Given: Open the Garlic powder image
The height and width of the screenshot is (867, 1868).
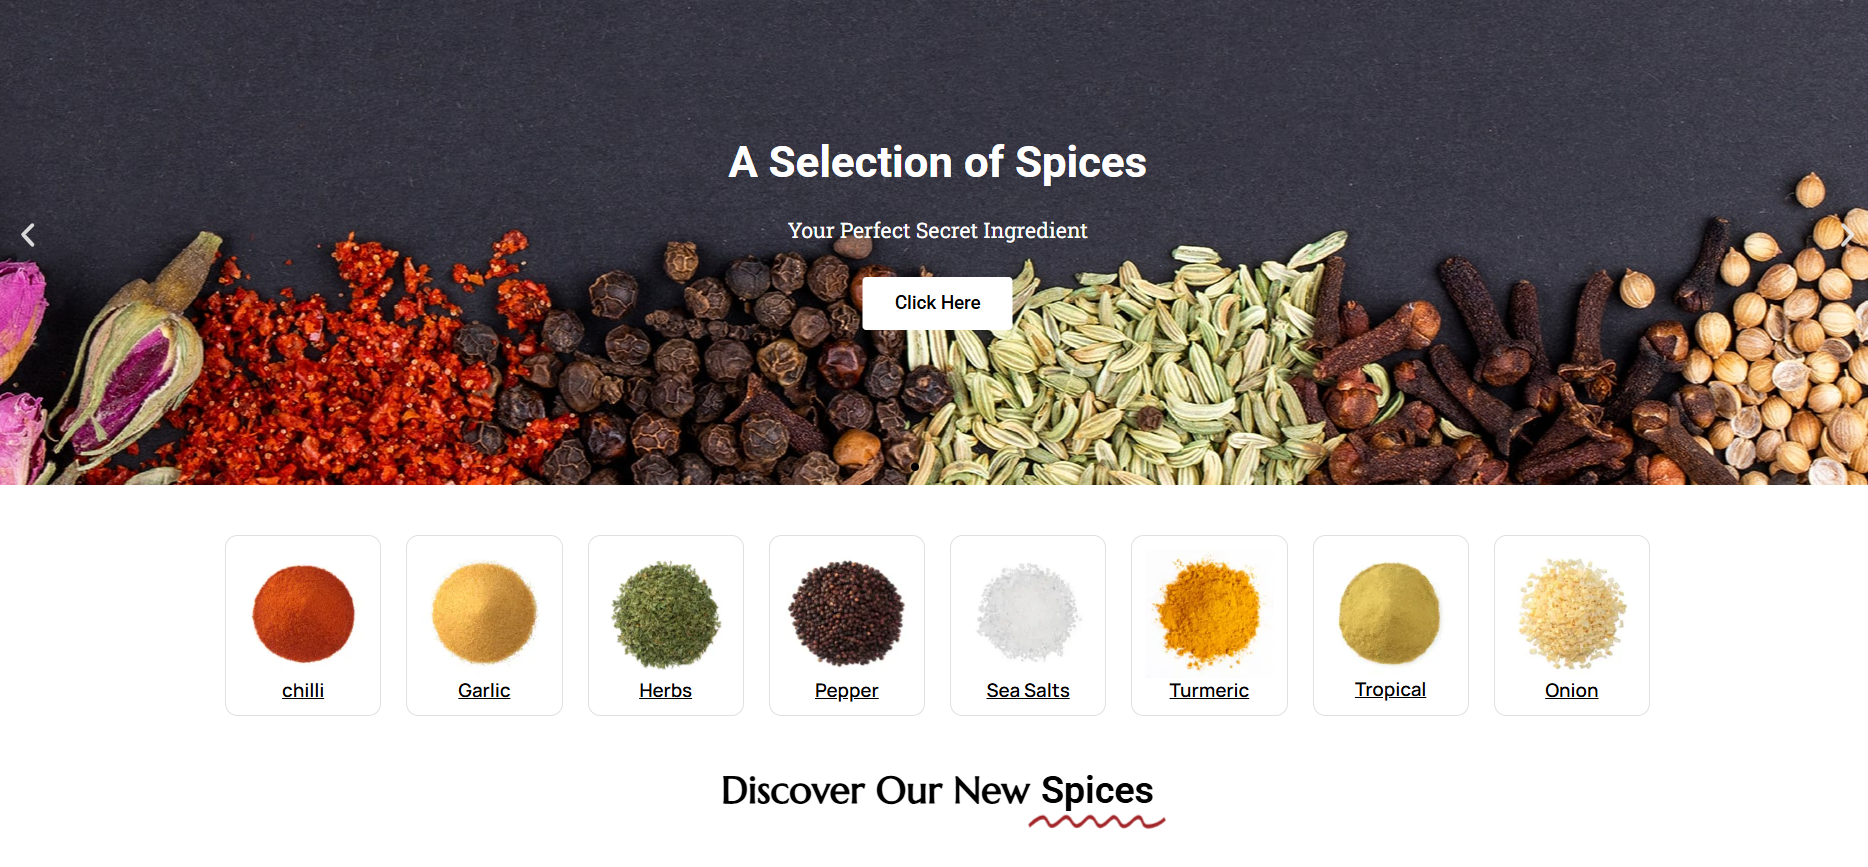Looking at the screenshot, I should [484, 613].
